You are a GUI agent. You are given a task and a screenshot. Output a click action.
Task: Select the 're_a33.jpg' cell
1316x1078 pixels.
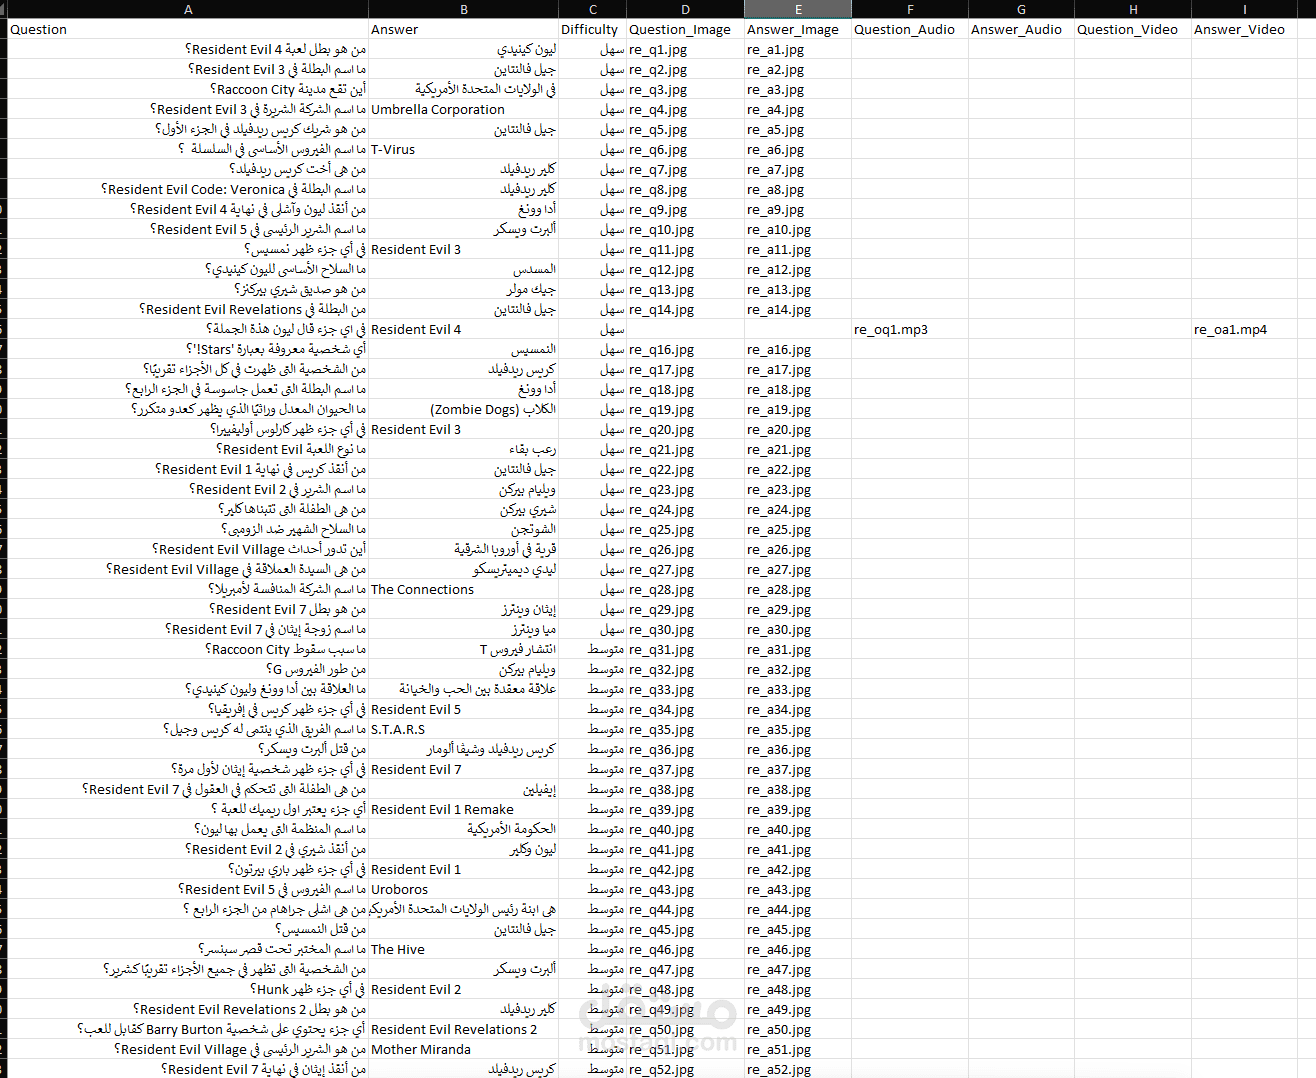pos(797,689)
